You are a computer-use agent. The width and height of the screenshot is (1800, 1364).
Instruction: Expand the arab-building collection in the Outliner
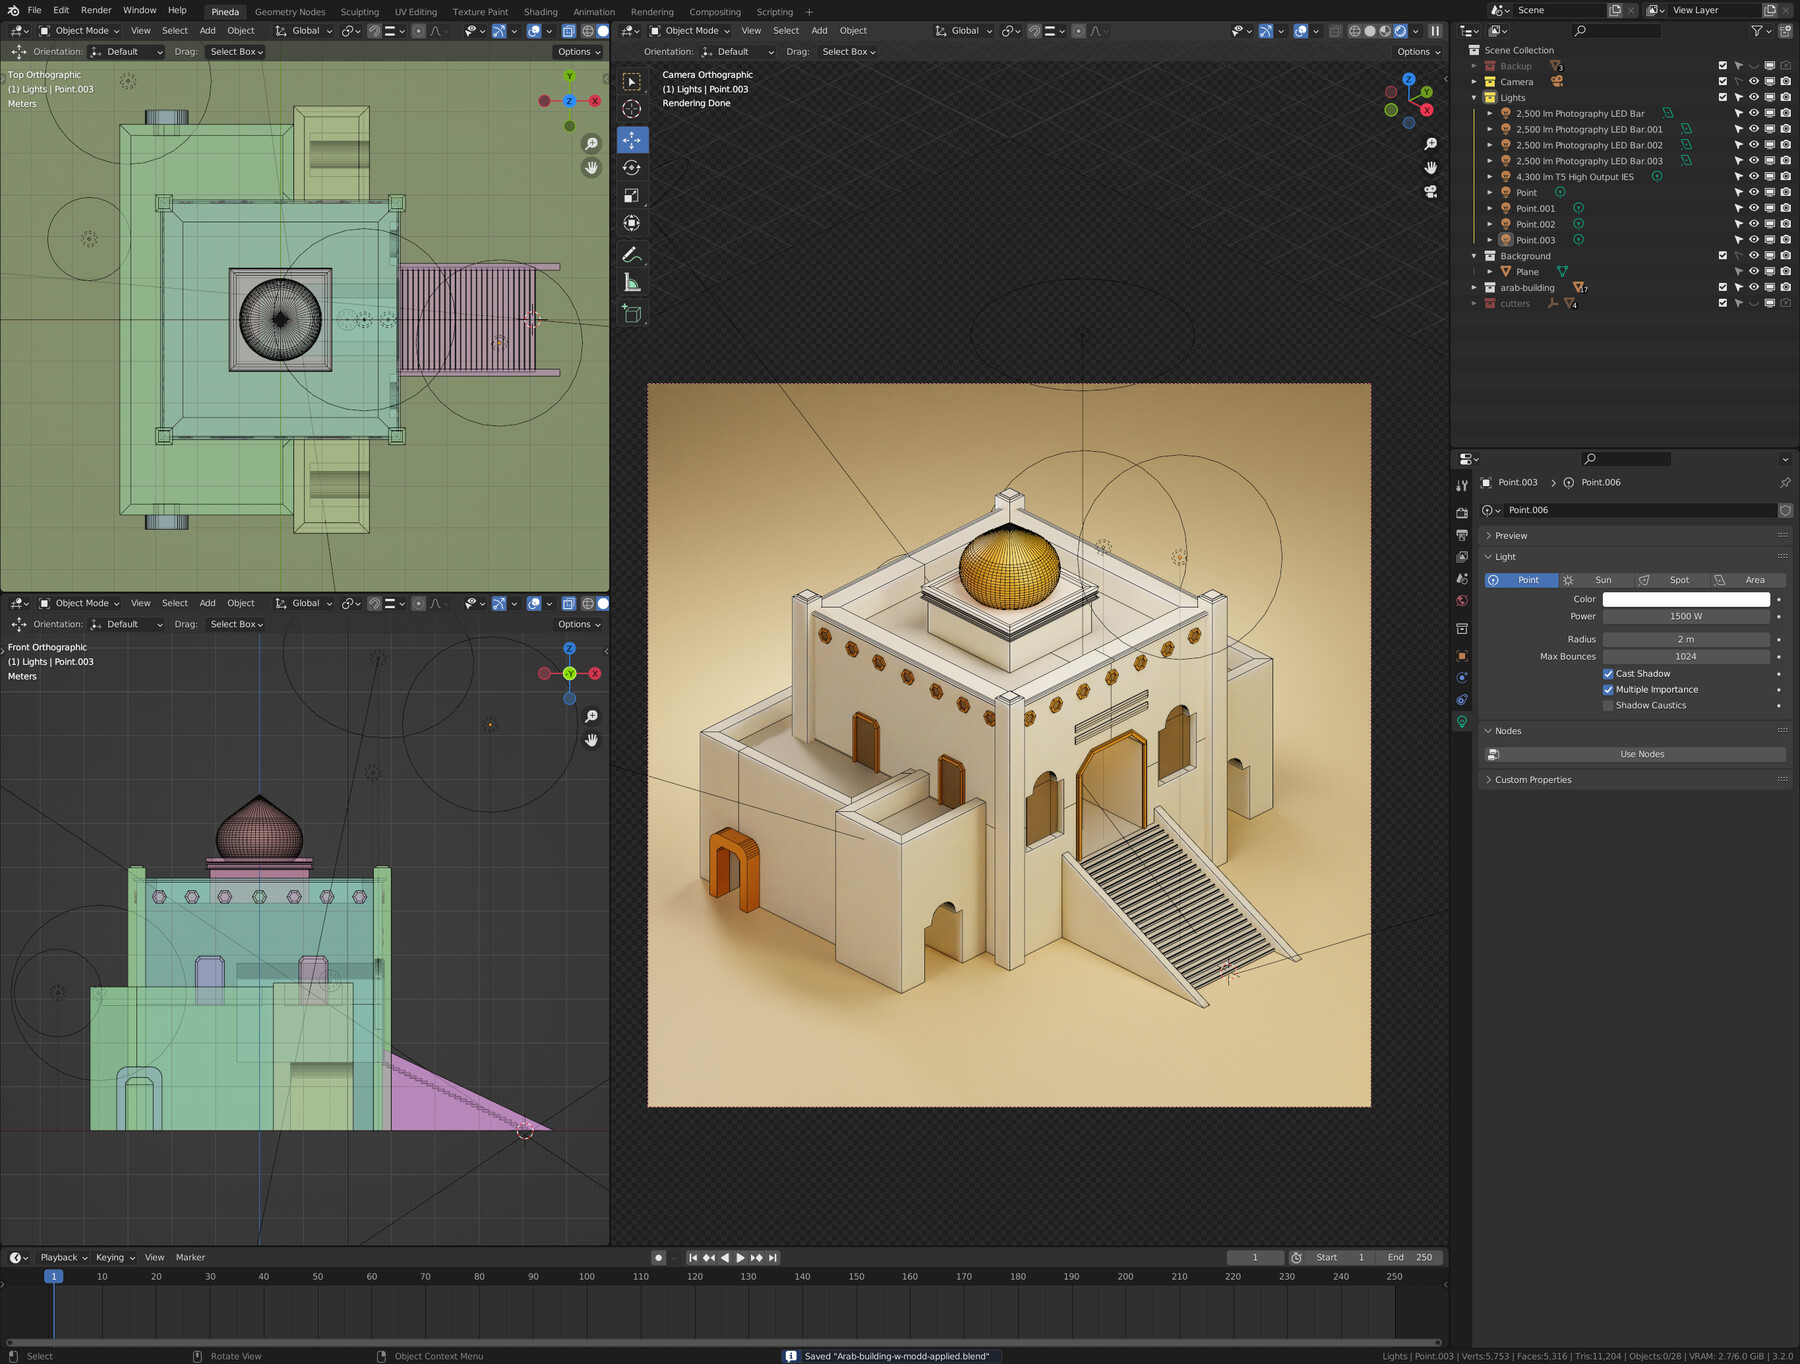point(1476,287)
